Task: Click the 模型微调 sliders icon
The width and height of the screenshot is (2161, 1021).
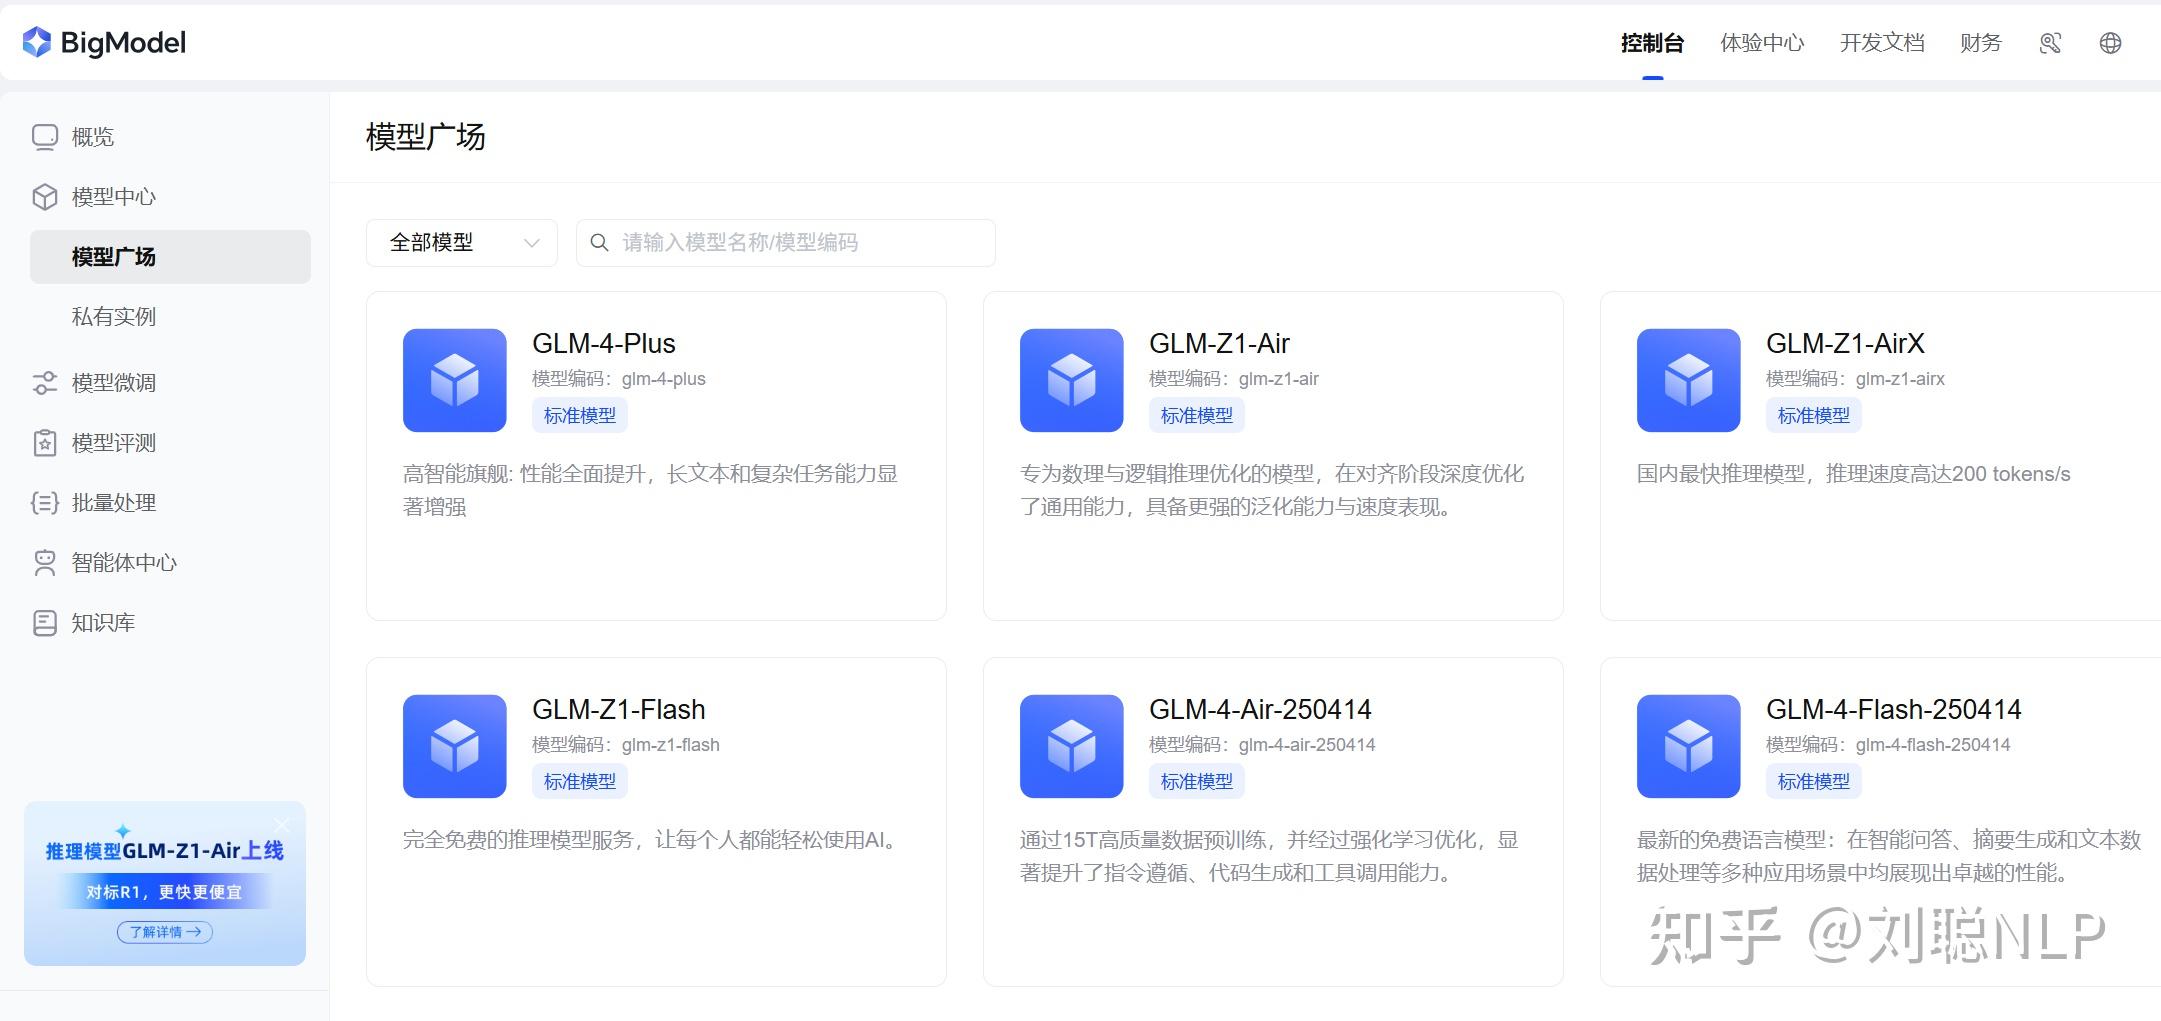Action: (x=45, y=383)
